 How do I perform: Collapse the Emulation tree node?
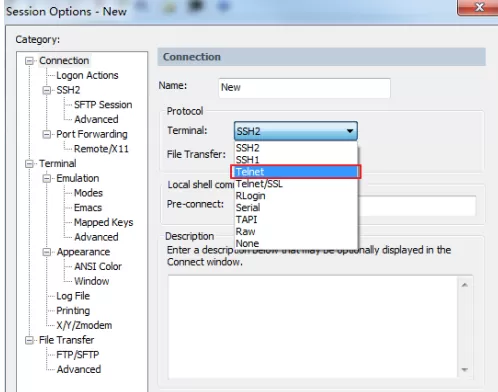(x=47, y=178)
